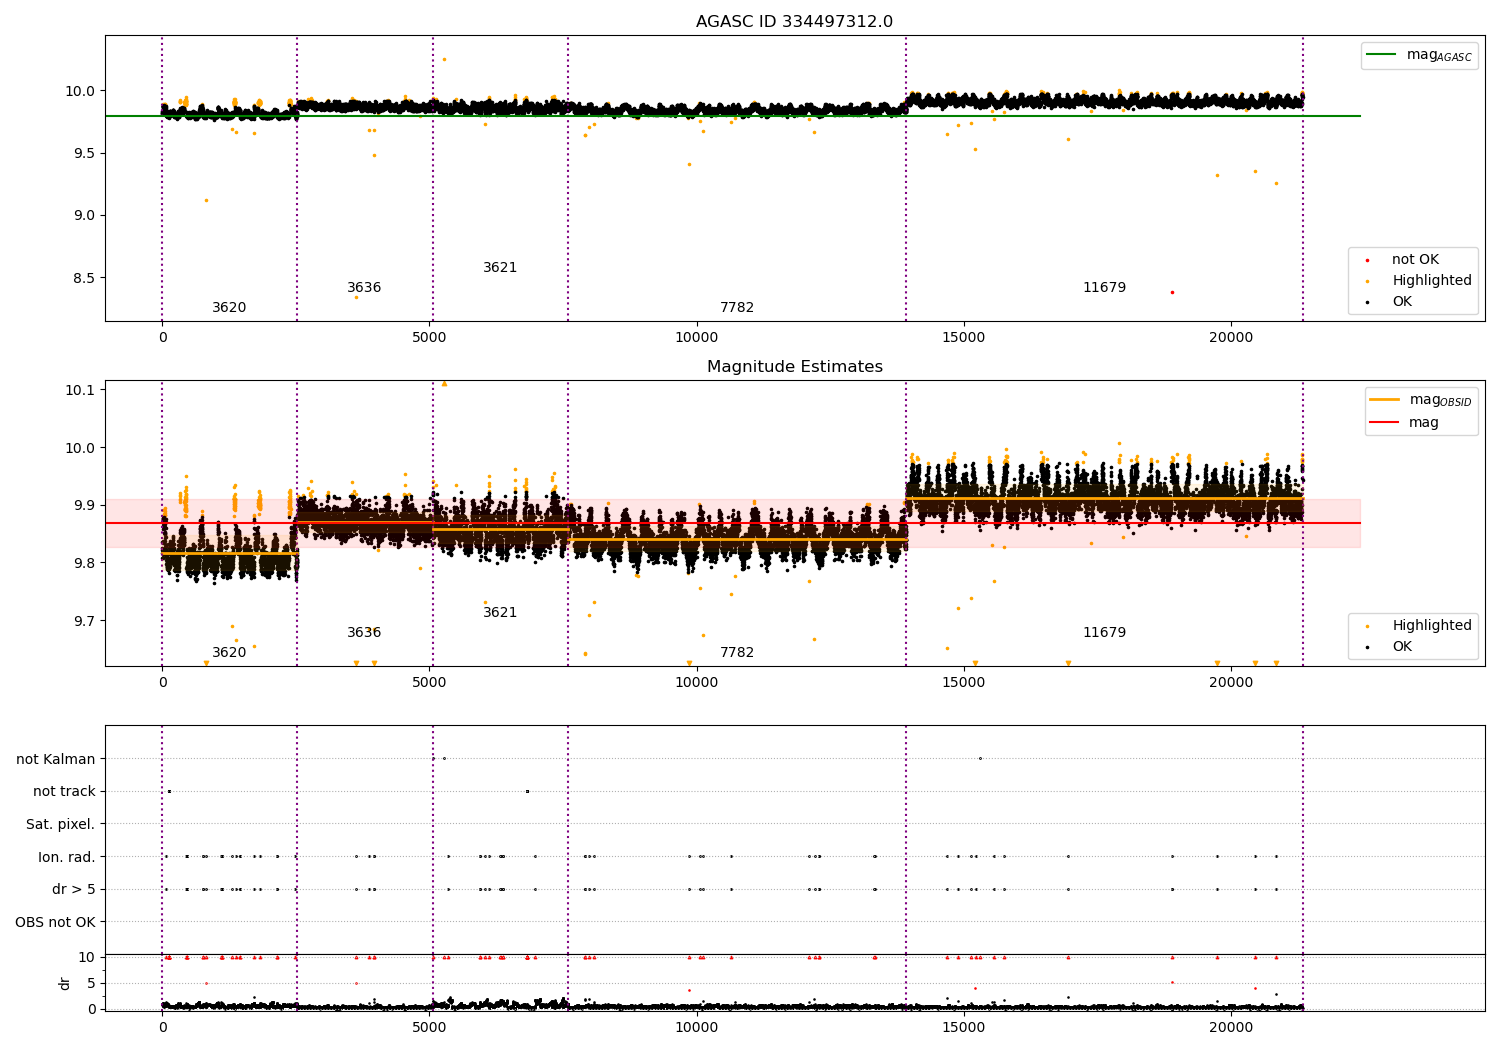Select 'not OK' entry in top plot legend
This screenshot has width=1500, height=1050.
tap(1415, 260)
